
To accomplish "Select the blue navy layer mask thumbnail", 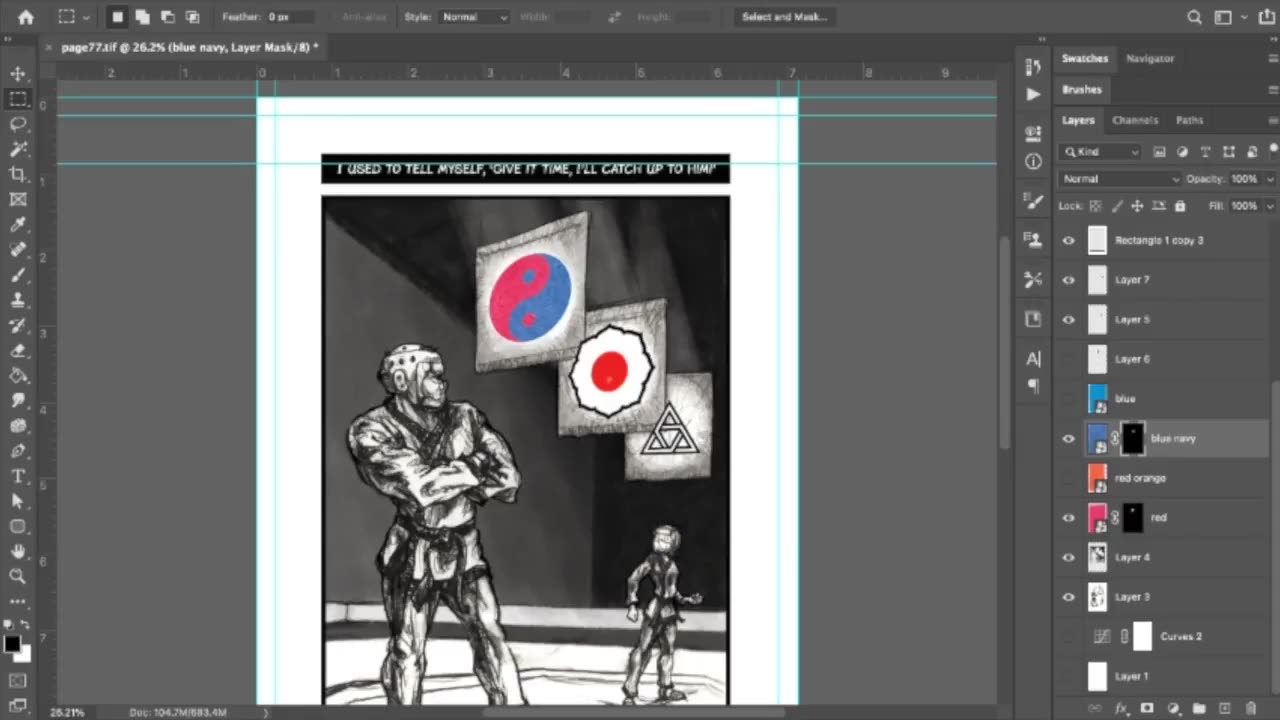I will (1132, 438).
